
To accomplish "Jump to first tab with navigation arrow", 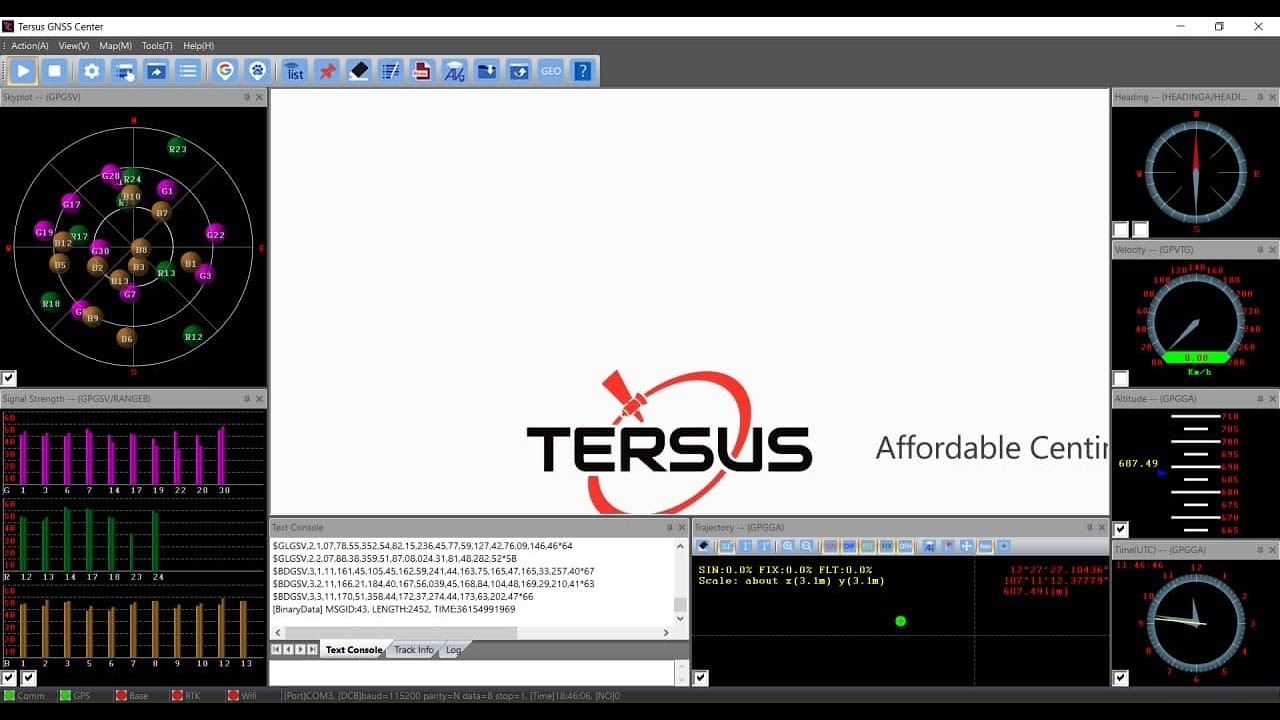I will coord(276,650).
